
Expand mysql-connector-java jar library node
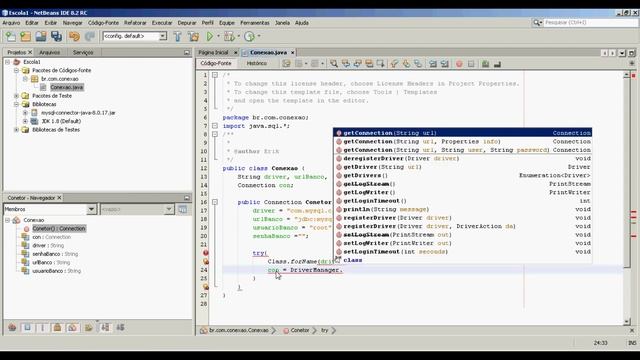pos(25,113)
